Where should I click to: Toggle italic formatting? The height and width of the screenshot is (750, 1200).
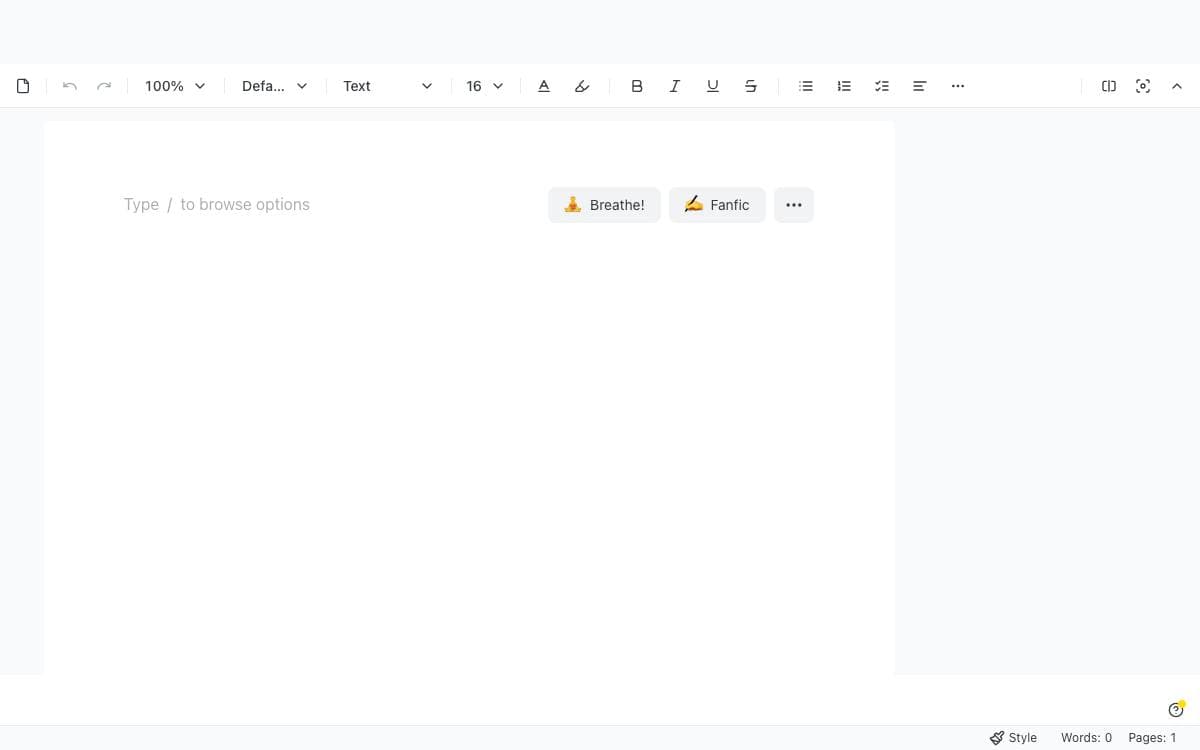point(675,86)
